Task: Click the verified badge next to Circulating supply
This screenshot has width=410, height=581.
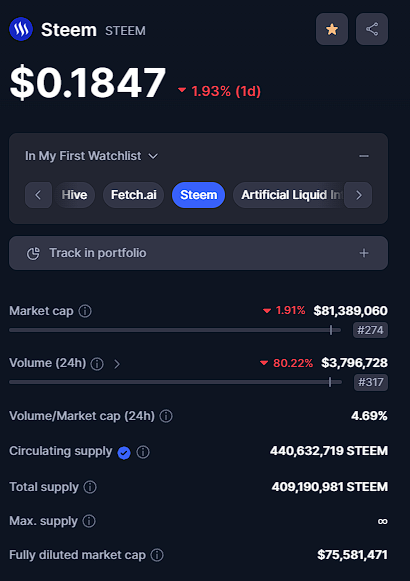Action: point(124,452)
